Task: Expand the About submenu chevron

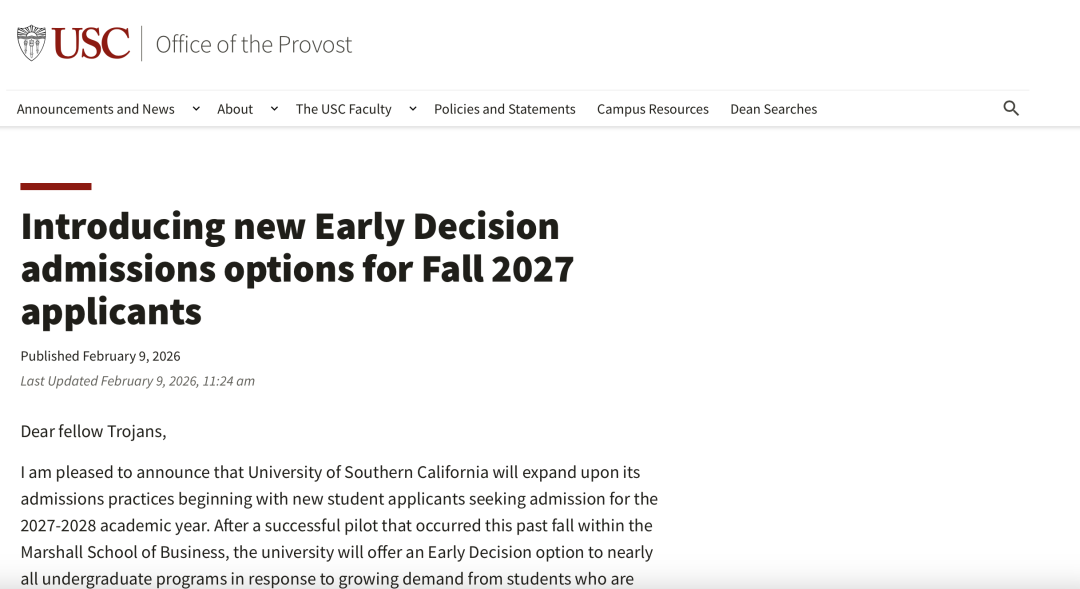Action: point(274,108)
